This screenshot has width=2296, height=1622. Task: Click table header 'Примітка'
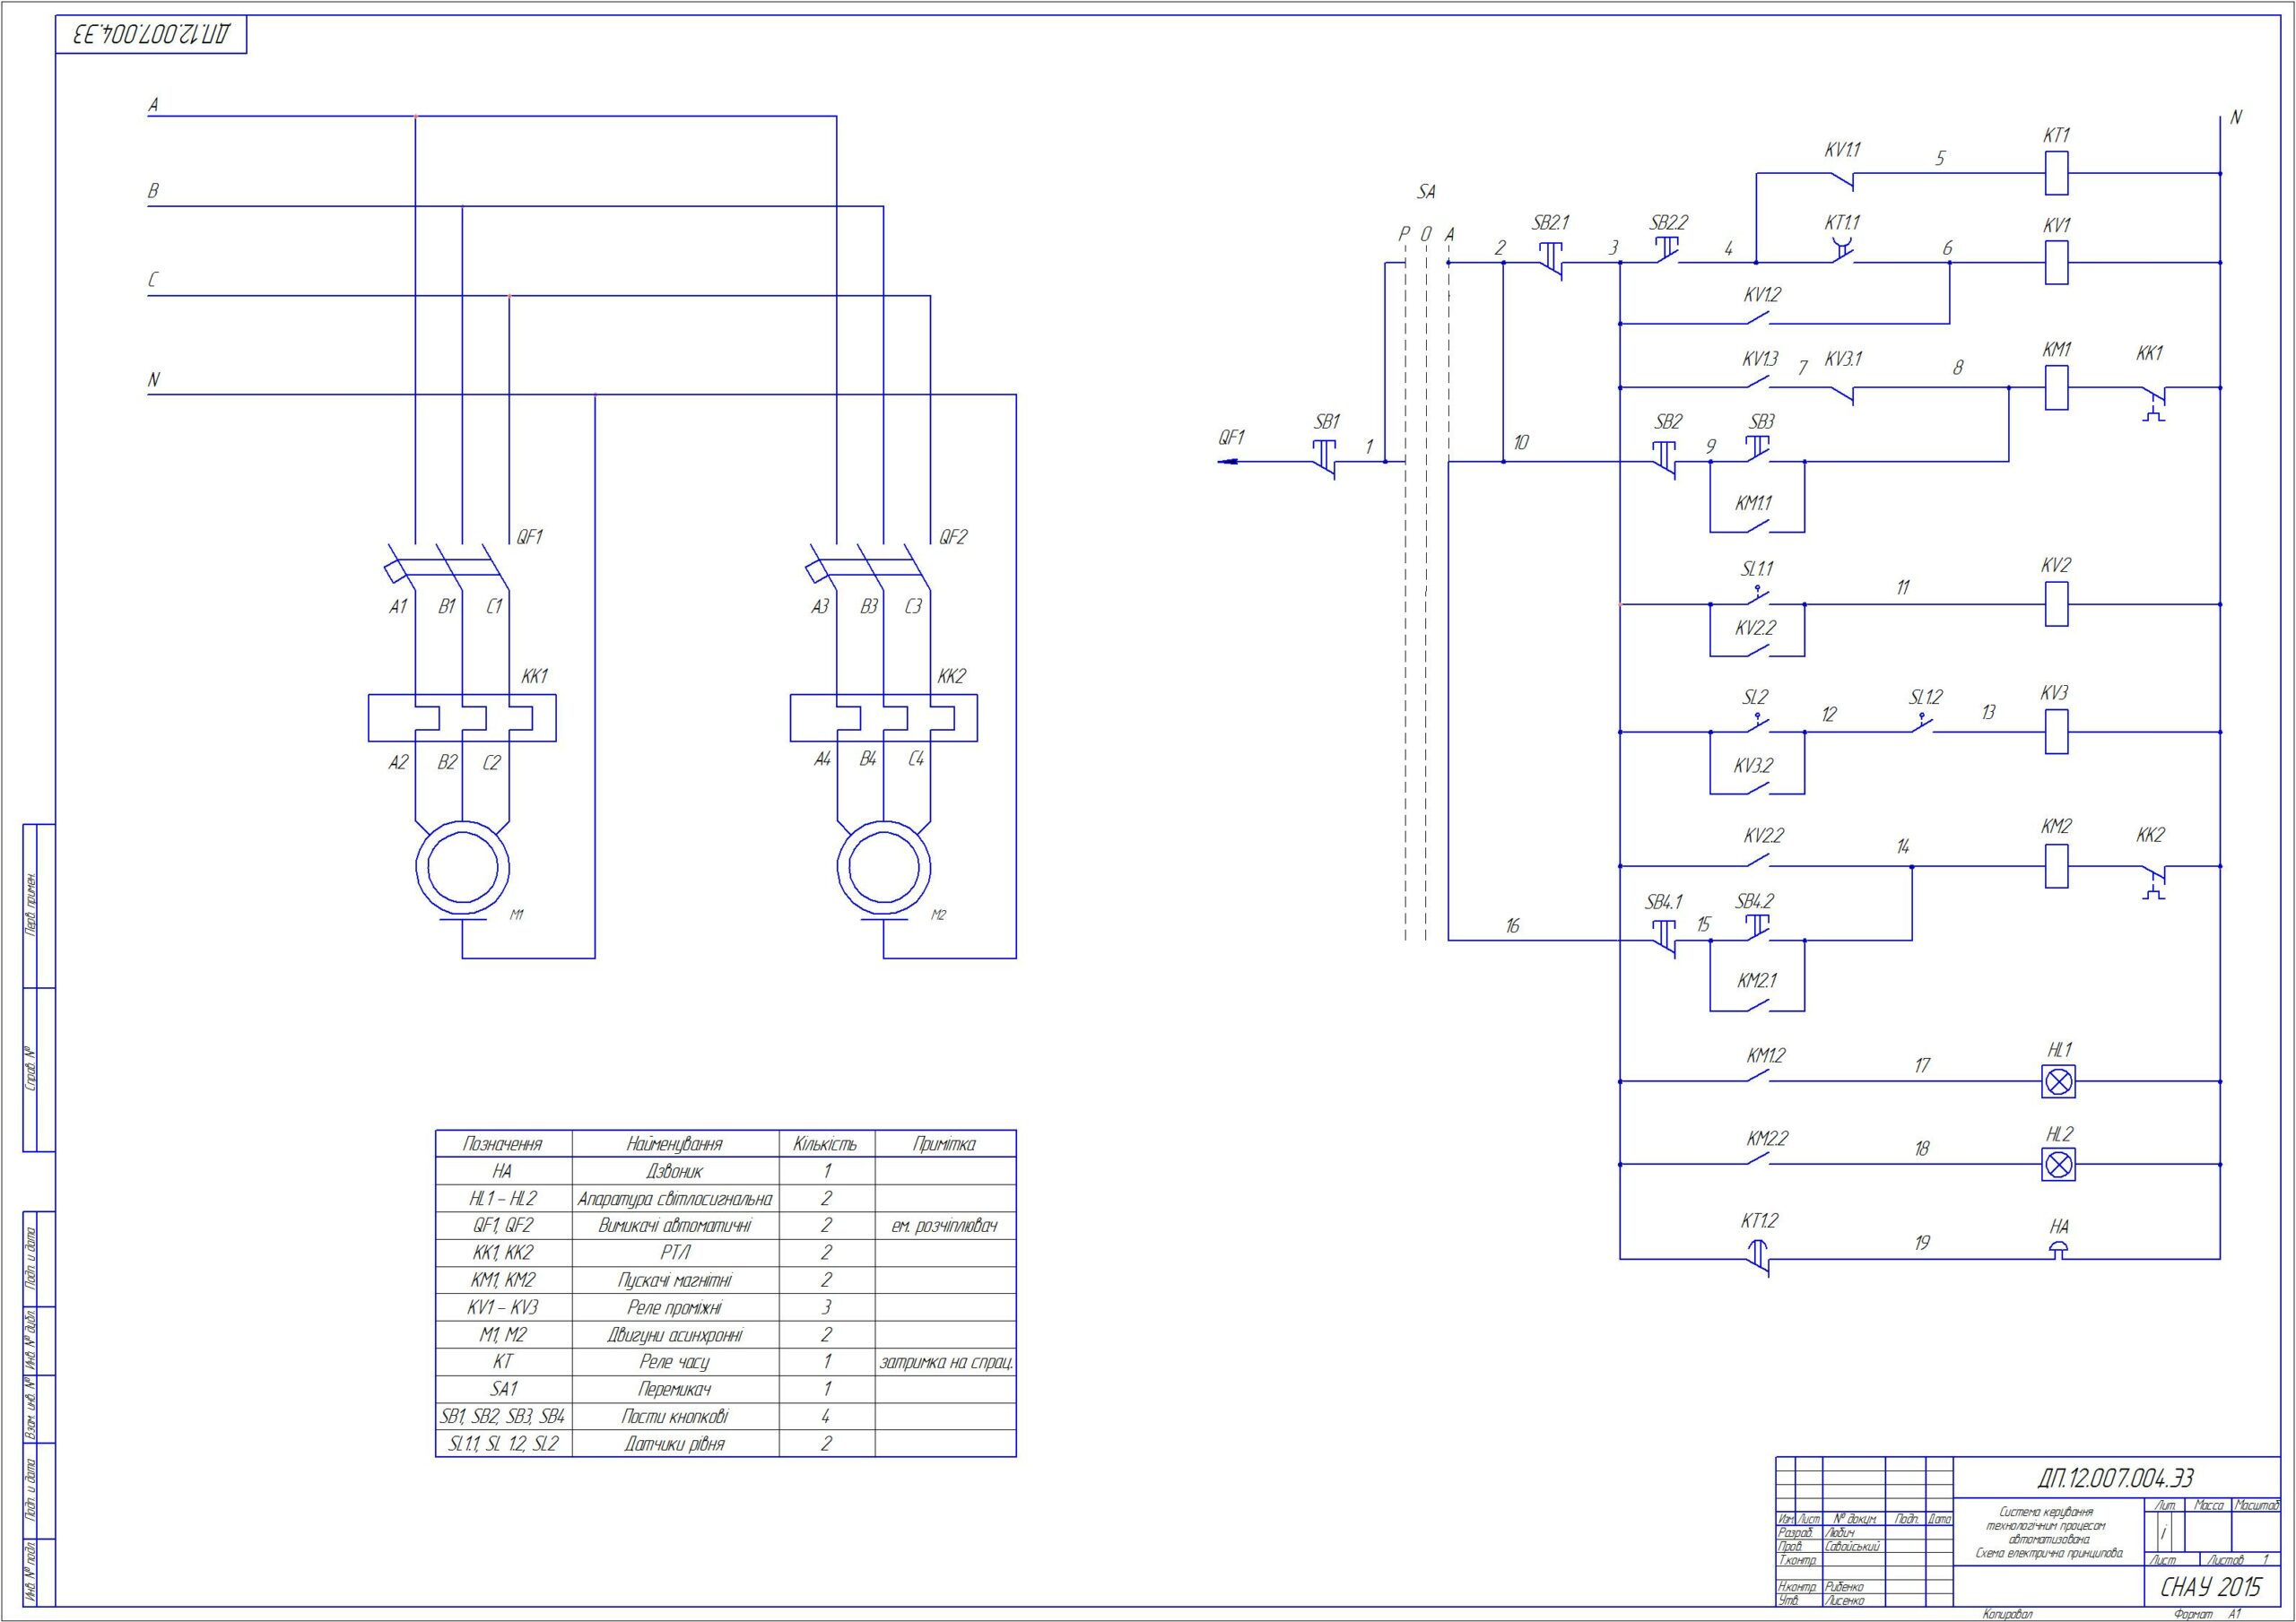(x=945, y=1144)
